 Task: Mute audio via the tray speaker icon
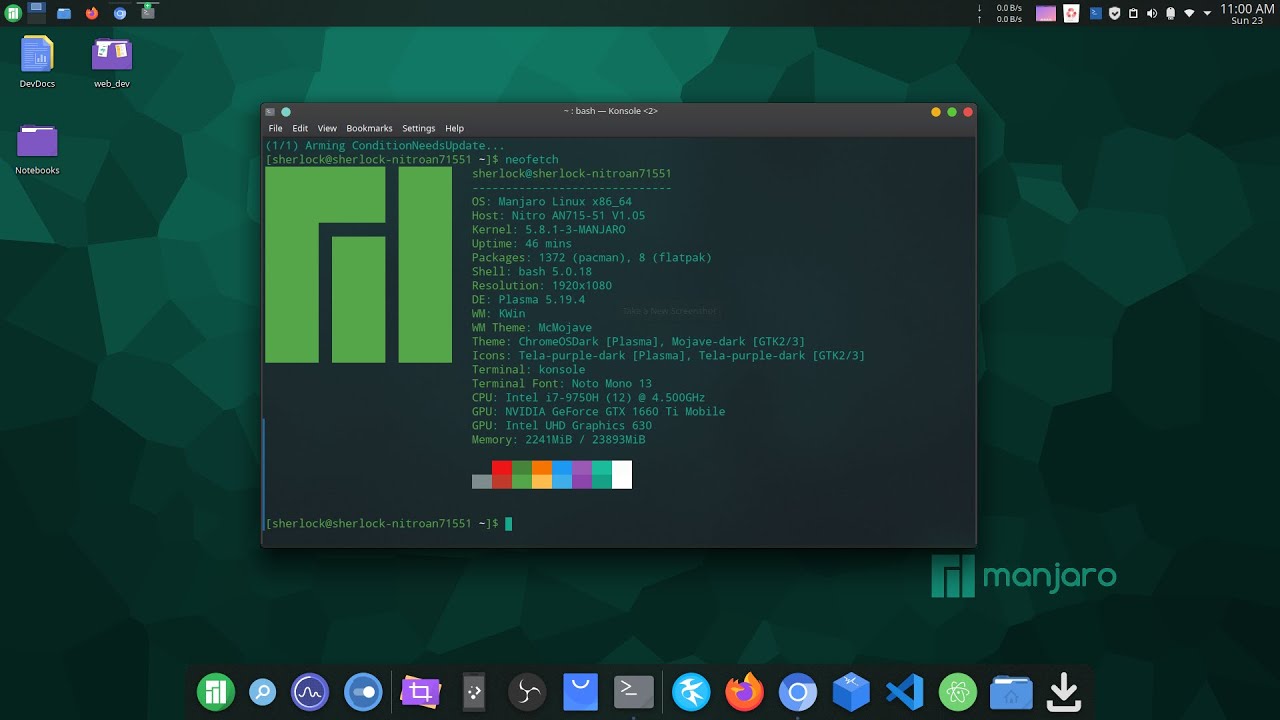(1151, 13)
